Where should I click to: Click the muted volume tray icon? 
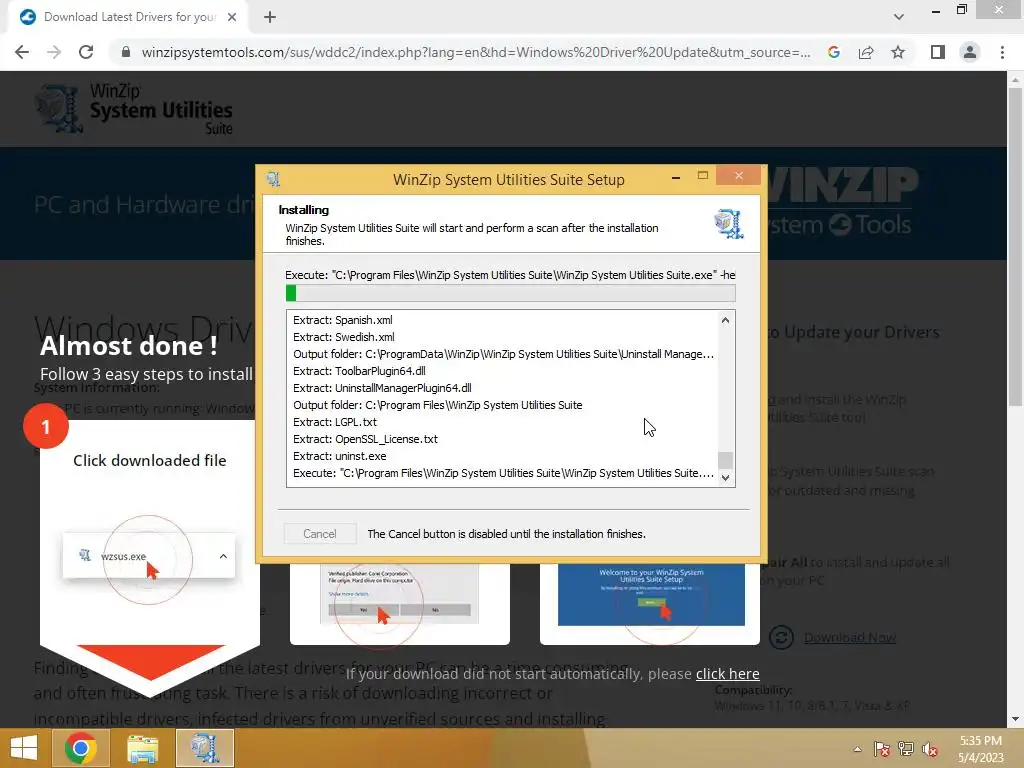click(930, 749)
